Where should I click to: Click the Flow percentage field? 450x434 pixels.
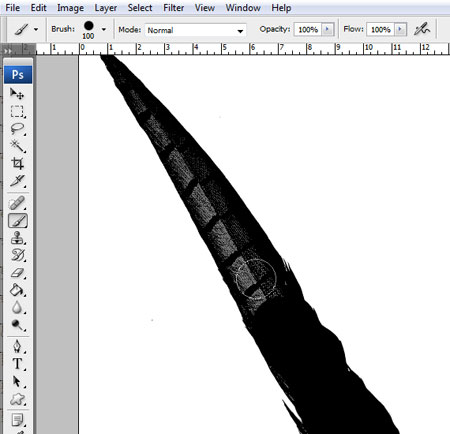(x=380, y=30)
